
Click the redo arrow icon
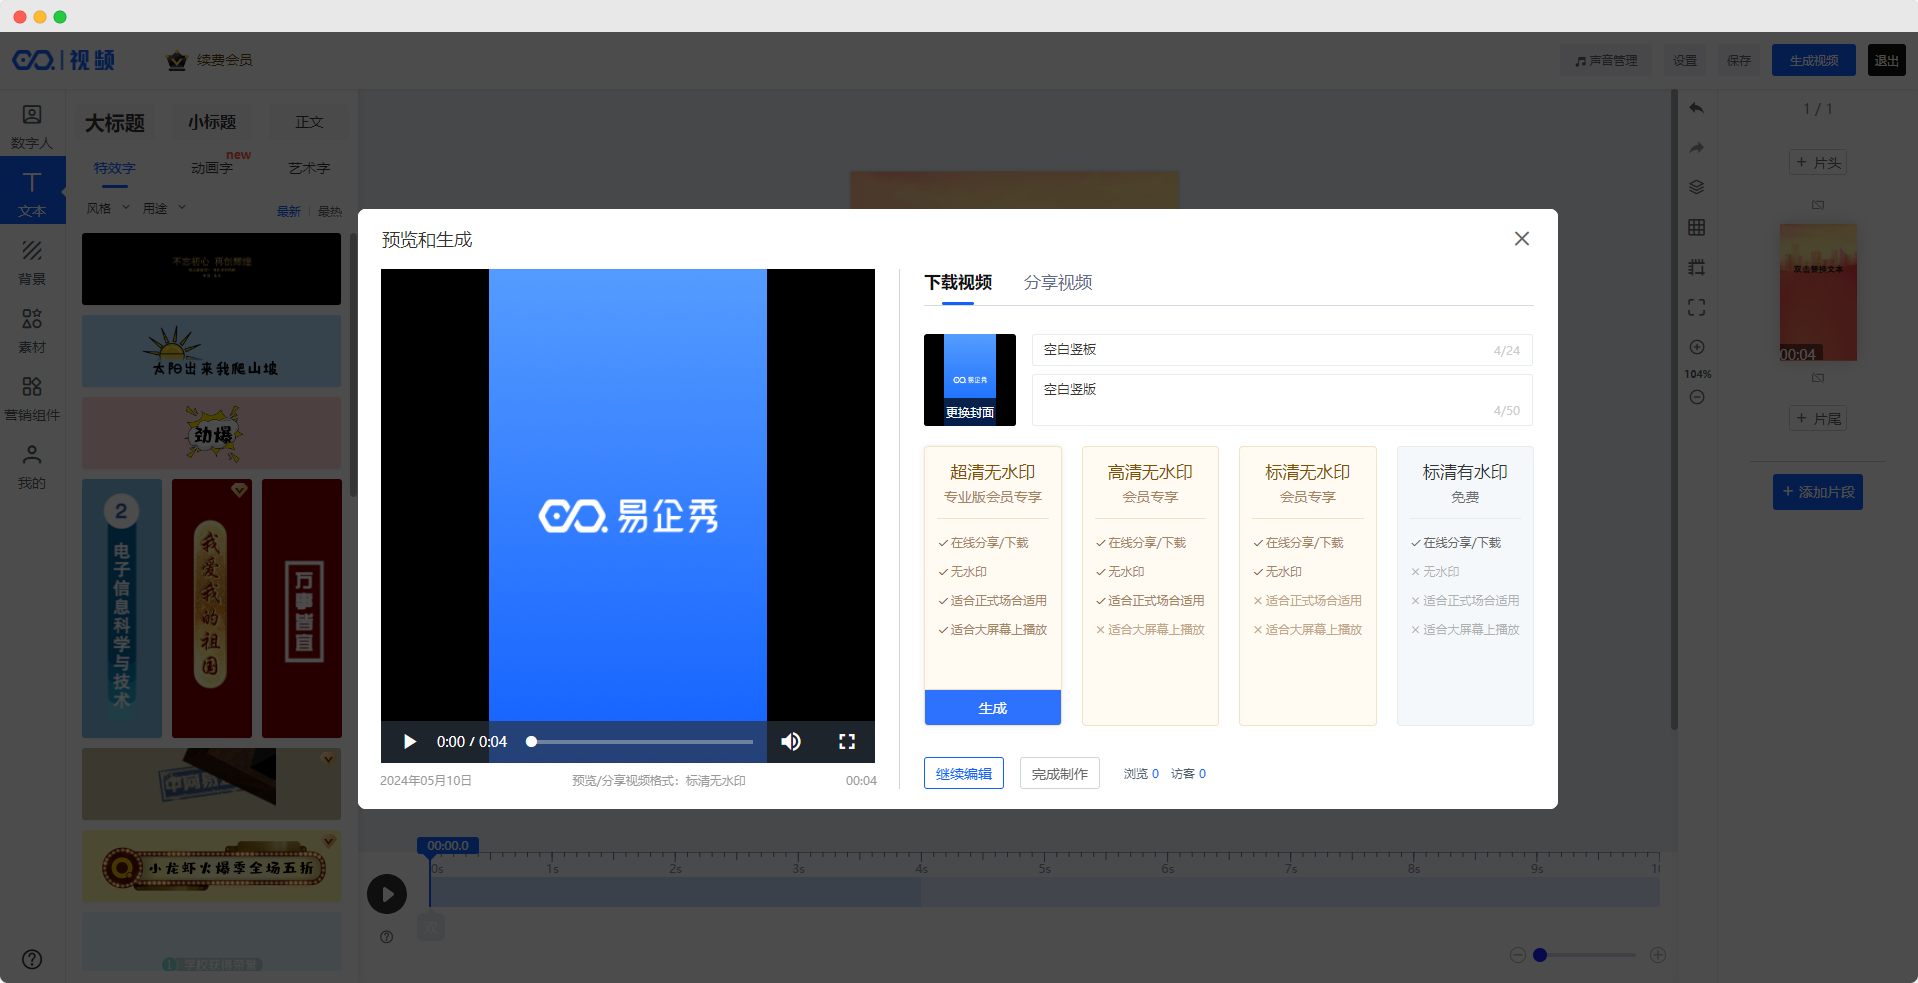(x=1697, y=148)
